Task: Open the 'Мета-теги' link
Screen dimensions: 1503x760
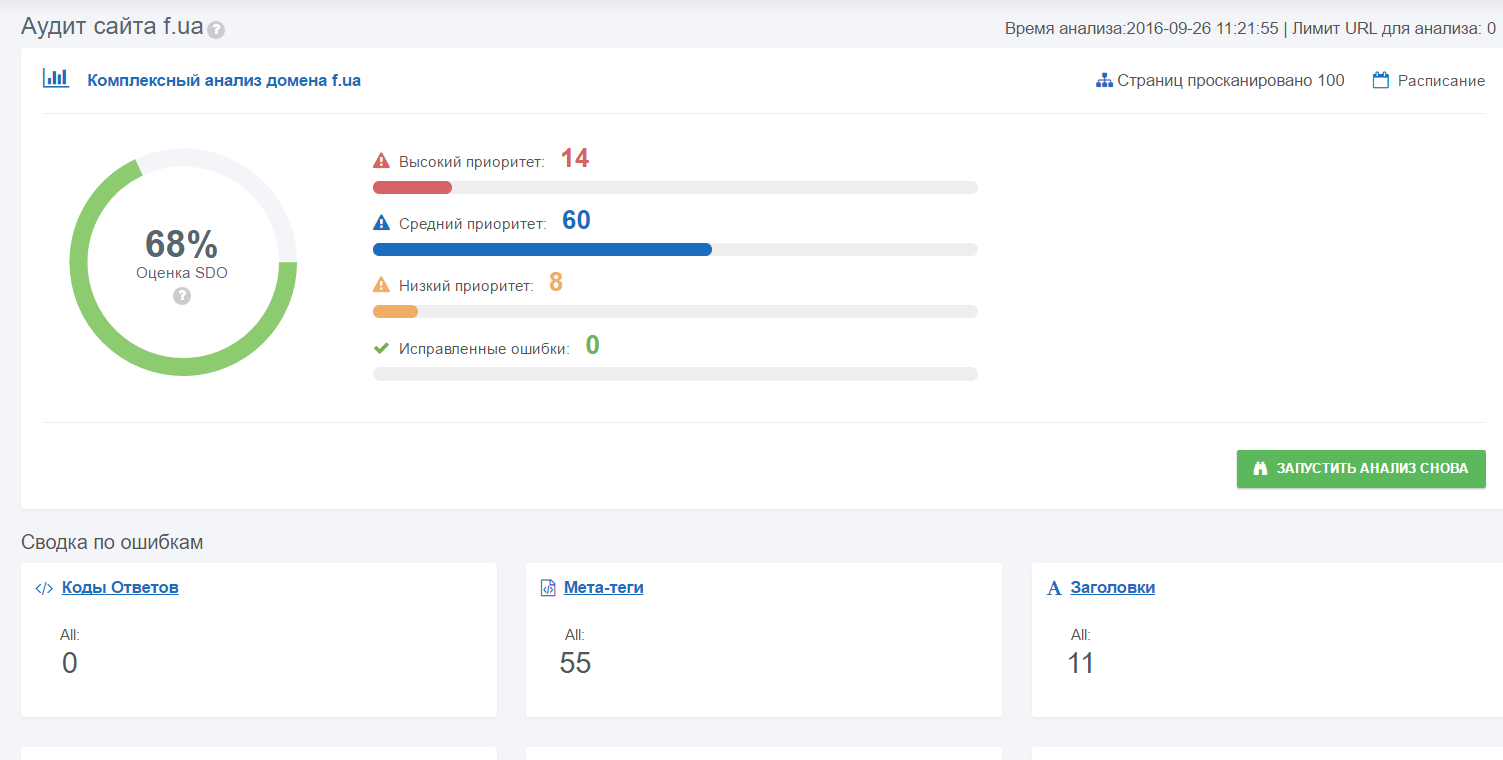Action: point(604,587)
